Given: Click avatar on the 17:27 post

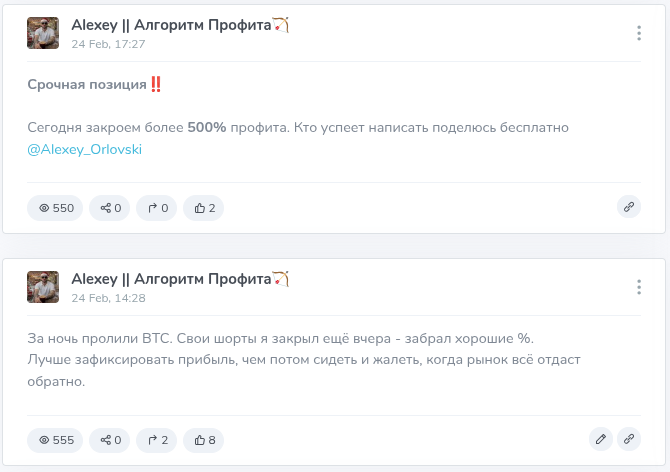Looking at the screenshot, I should click(44, 34).
